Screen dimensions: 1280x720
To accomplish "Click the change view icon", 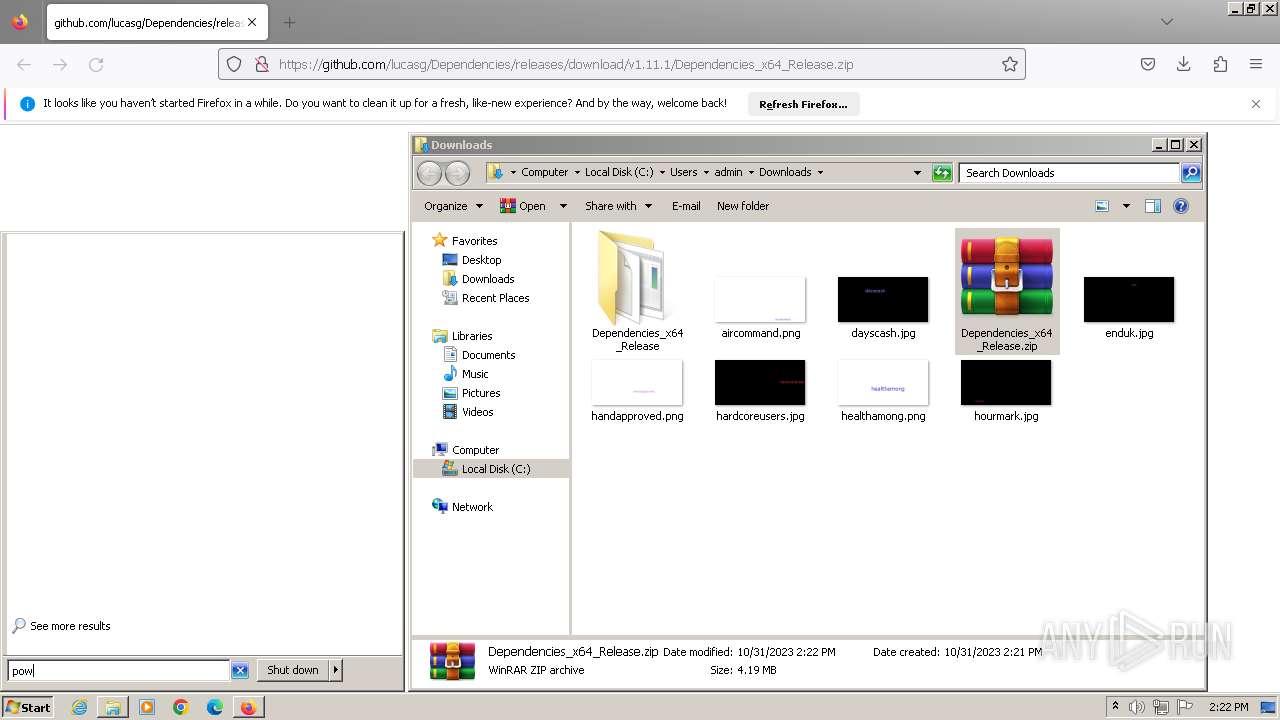I will coord(1102,206).
